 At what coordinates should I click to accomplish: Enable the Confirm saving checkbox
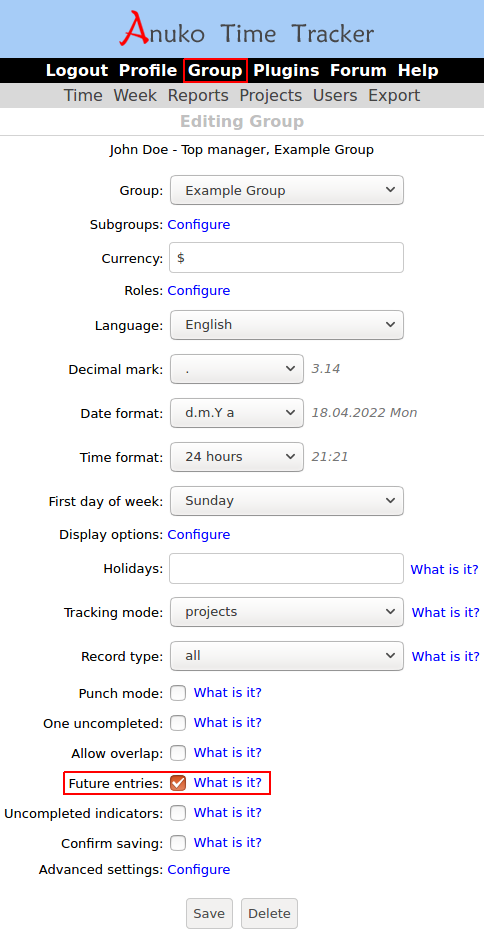(x=178, y=843)
